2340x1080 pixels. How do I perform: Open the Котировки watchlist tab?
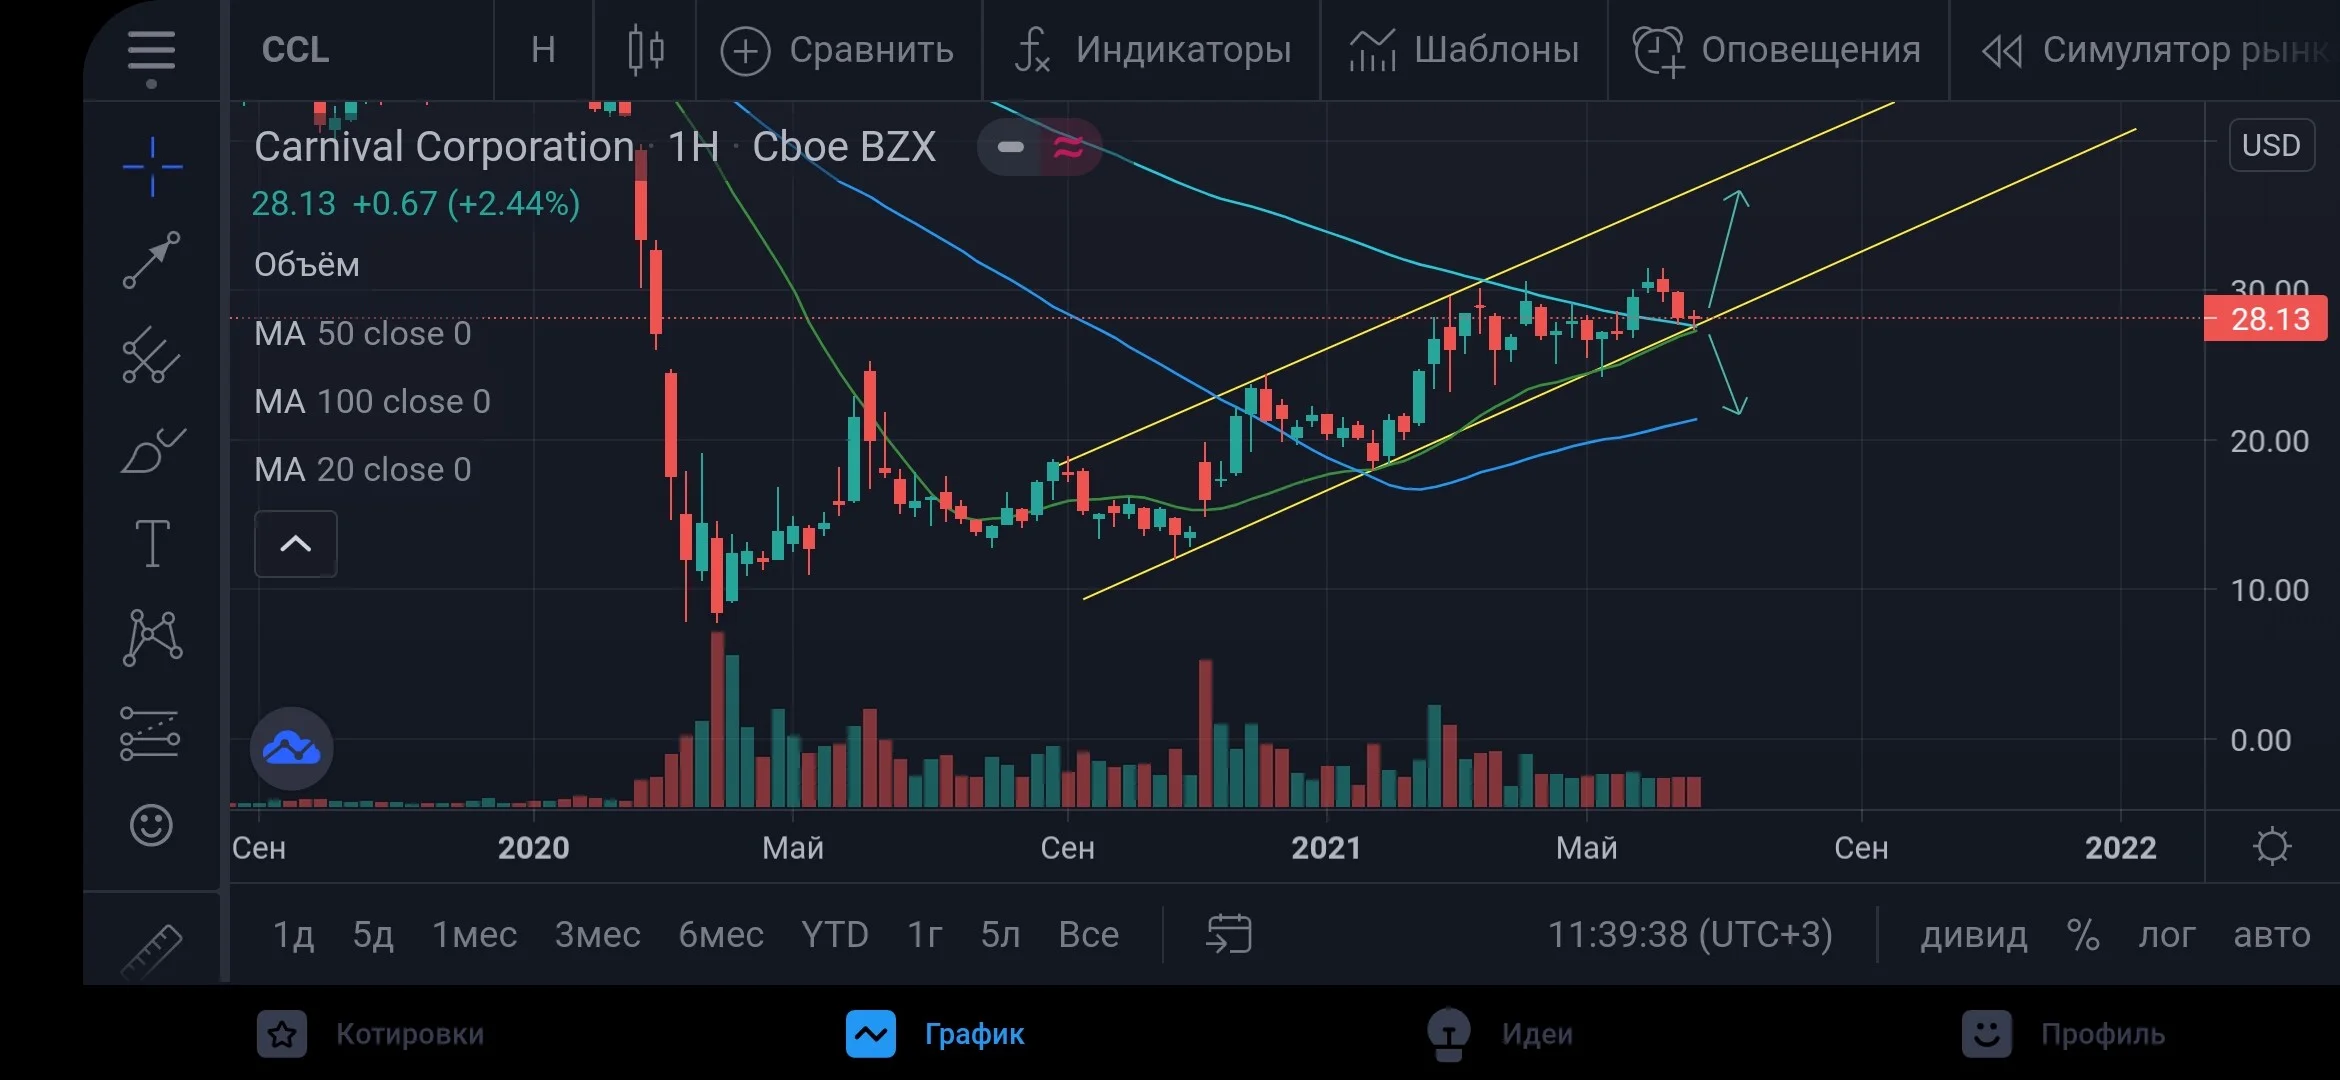(x=370, y=1034)
